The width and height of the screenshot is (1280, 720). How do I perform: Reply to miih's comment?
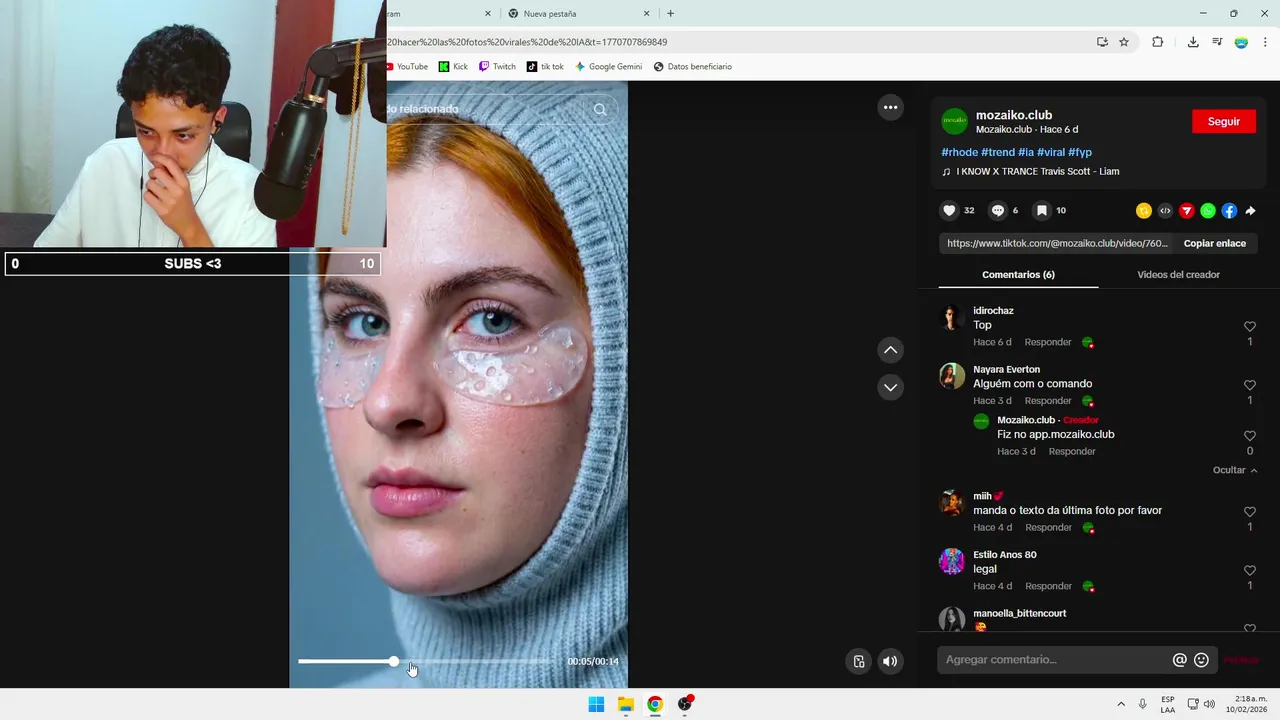[1048, 528]
